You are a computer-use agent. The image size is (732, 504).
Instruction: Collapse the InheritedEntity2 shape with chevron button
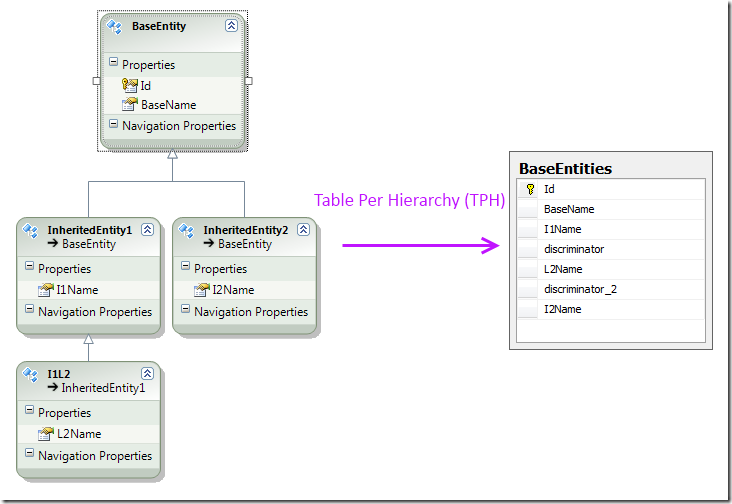click(303, 229)
